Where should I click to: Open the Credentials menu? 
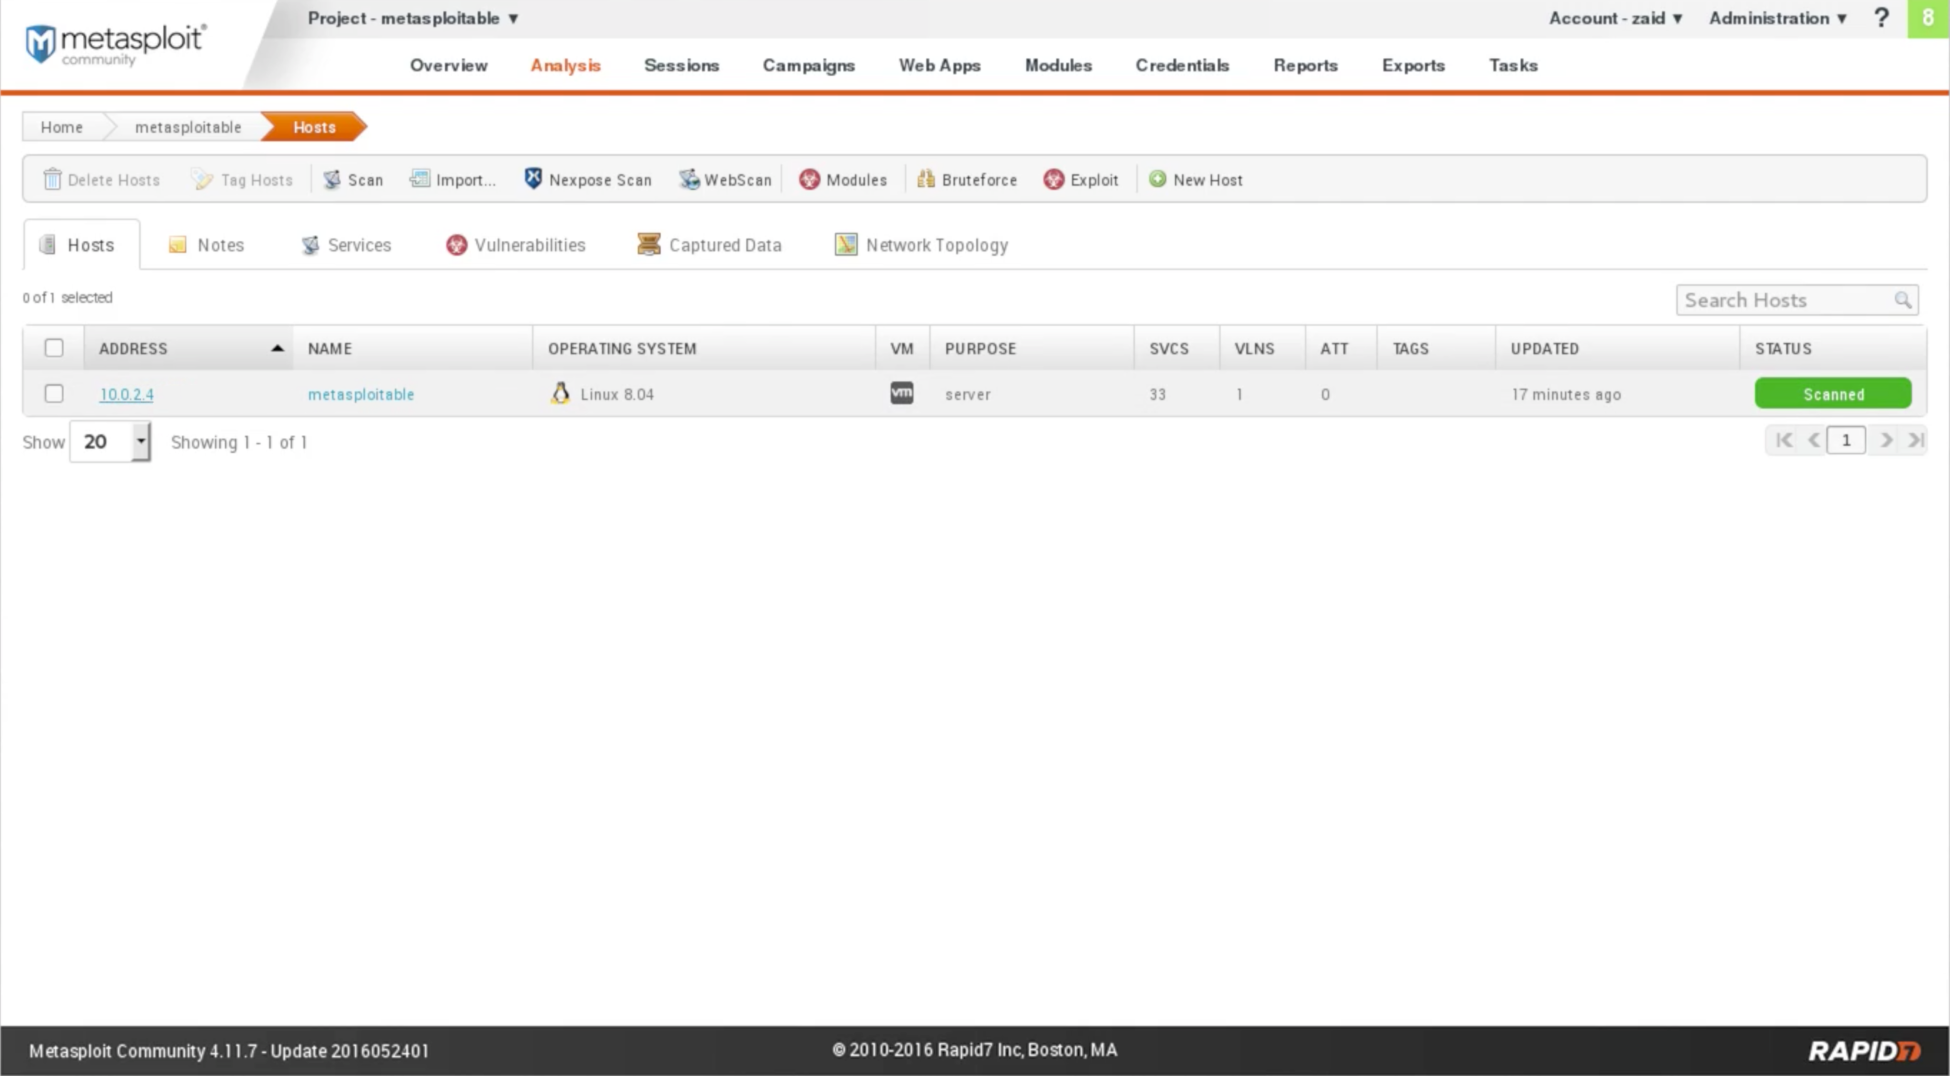pos(1182,65)
